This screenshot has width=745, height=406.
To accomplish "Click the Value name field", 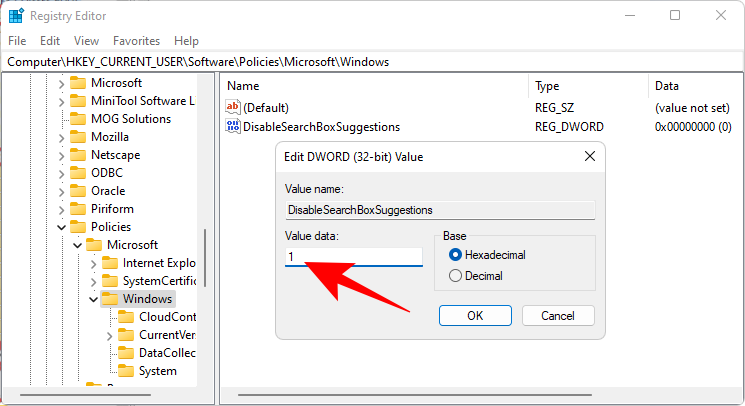I will click(440, 210).
